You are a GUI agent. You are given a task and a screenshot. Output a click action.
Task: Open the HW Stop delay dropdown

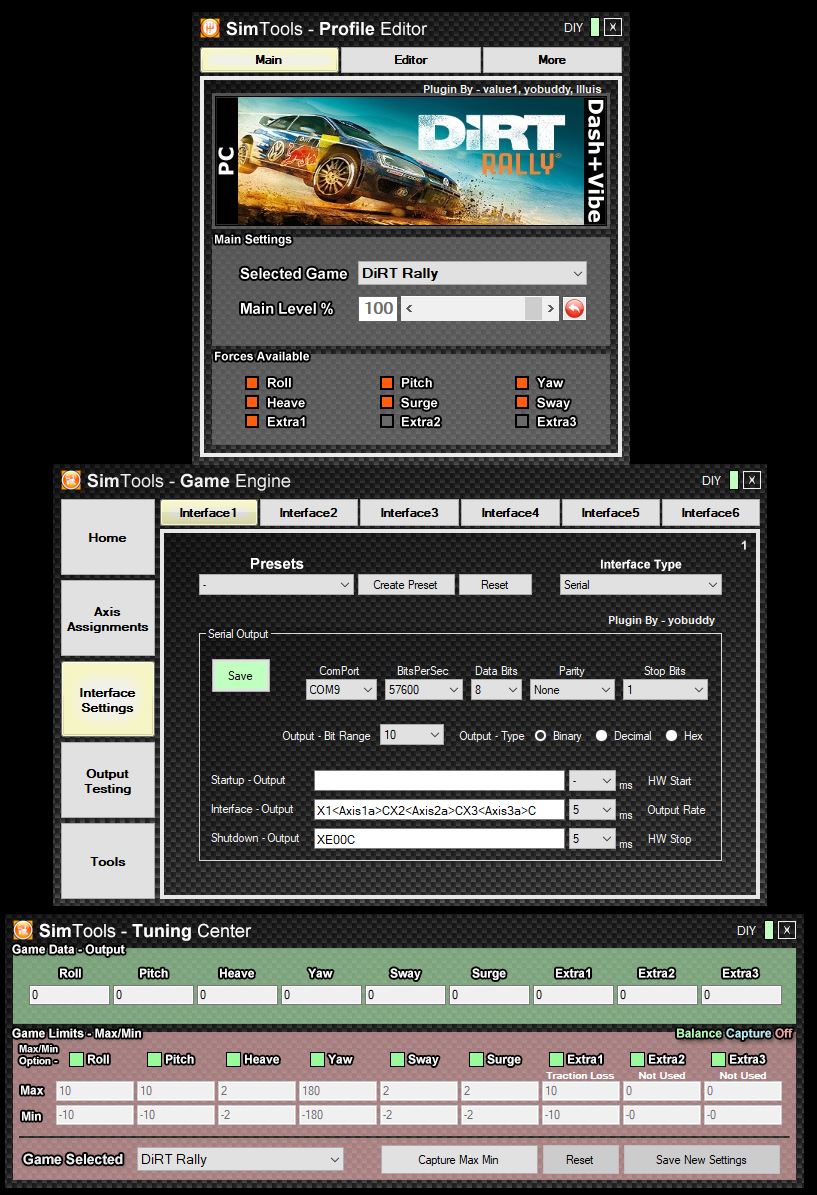click(592, 838)
